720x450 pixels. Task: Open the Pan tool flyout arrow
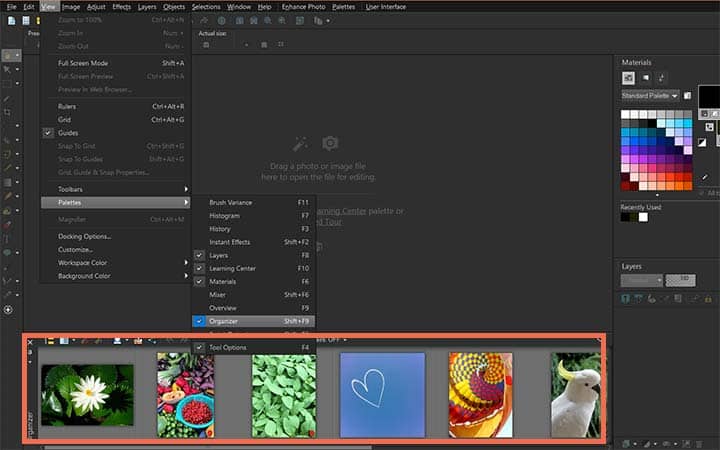[17, 56]
